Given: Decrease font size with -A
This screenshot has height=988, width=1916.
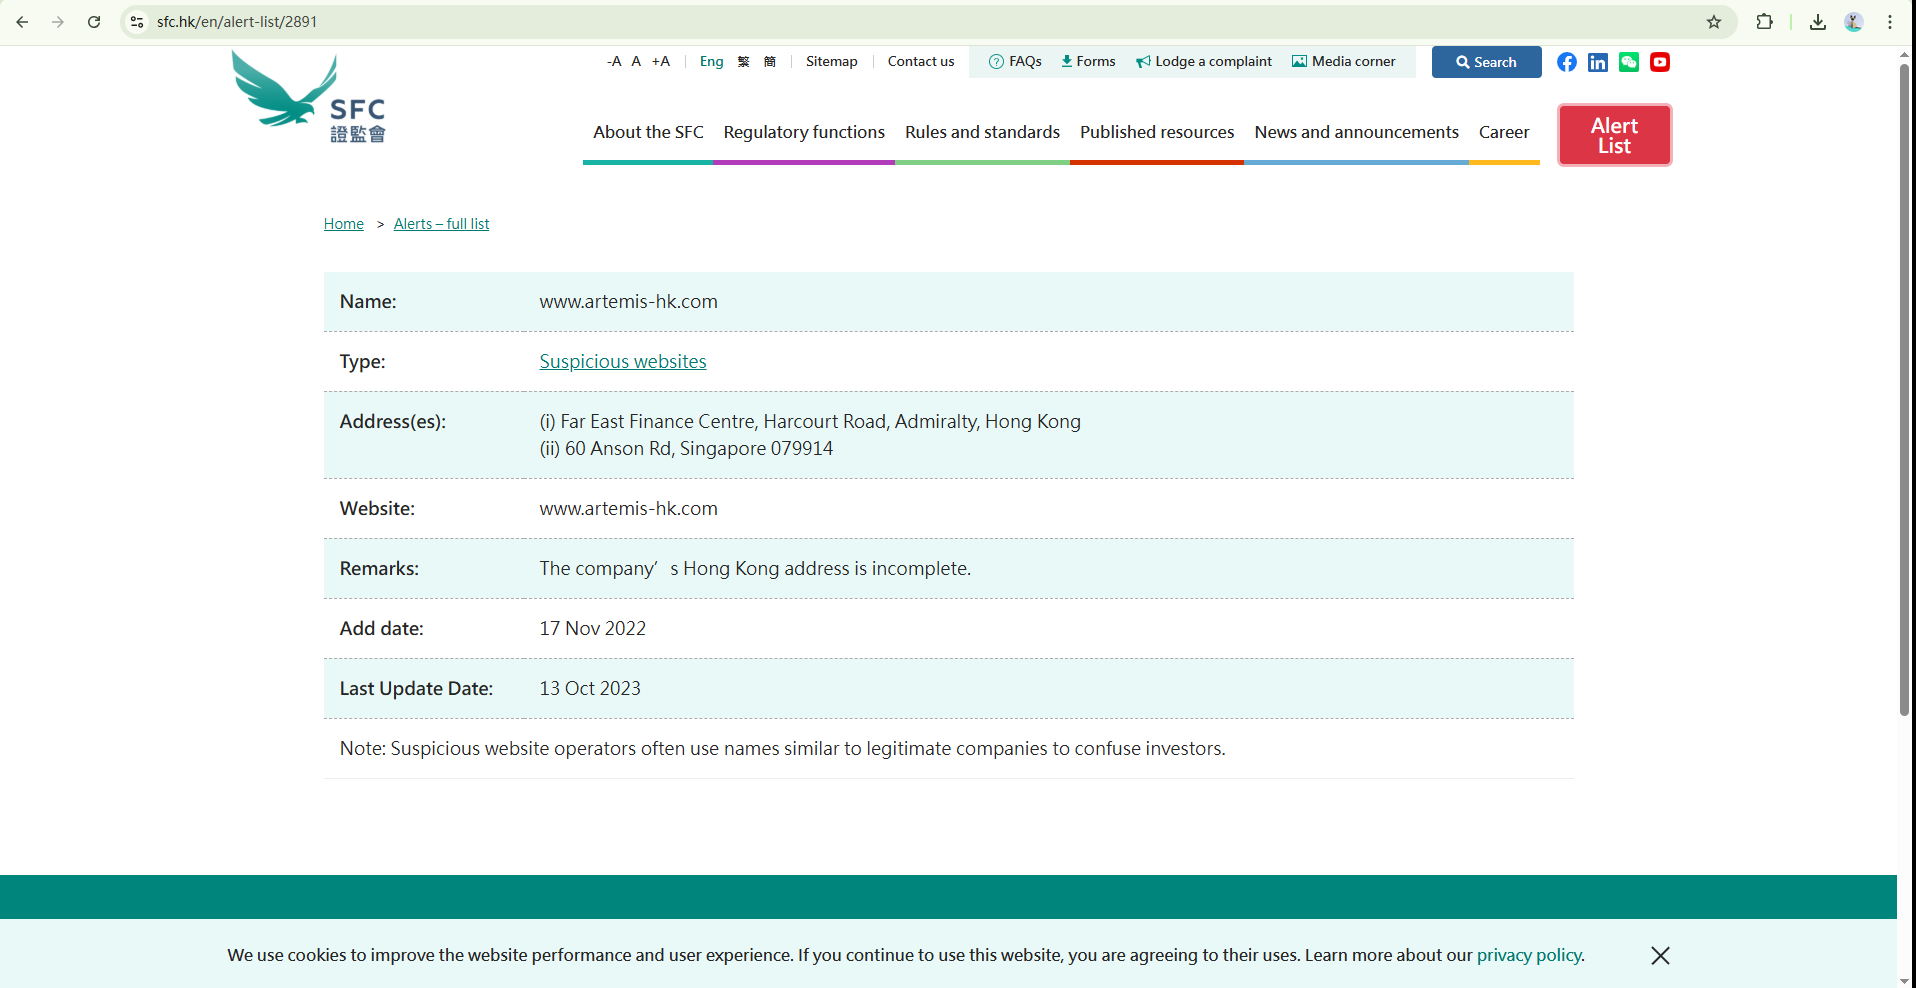Looking at the screenshot, I should coord(613,62).
